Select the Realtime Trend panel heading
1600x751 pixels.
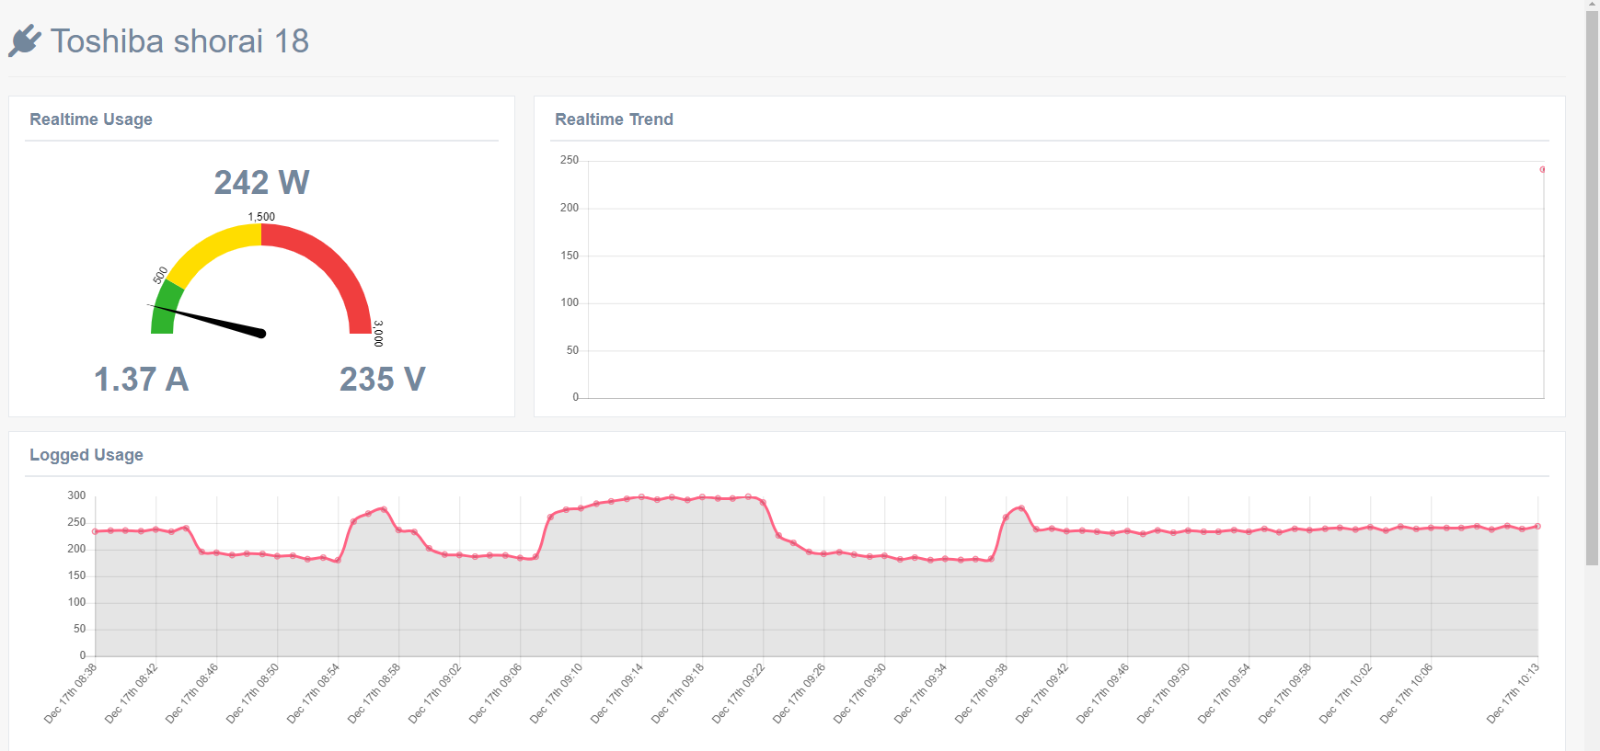[614, 119]
